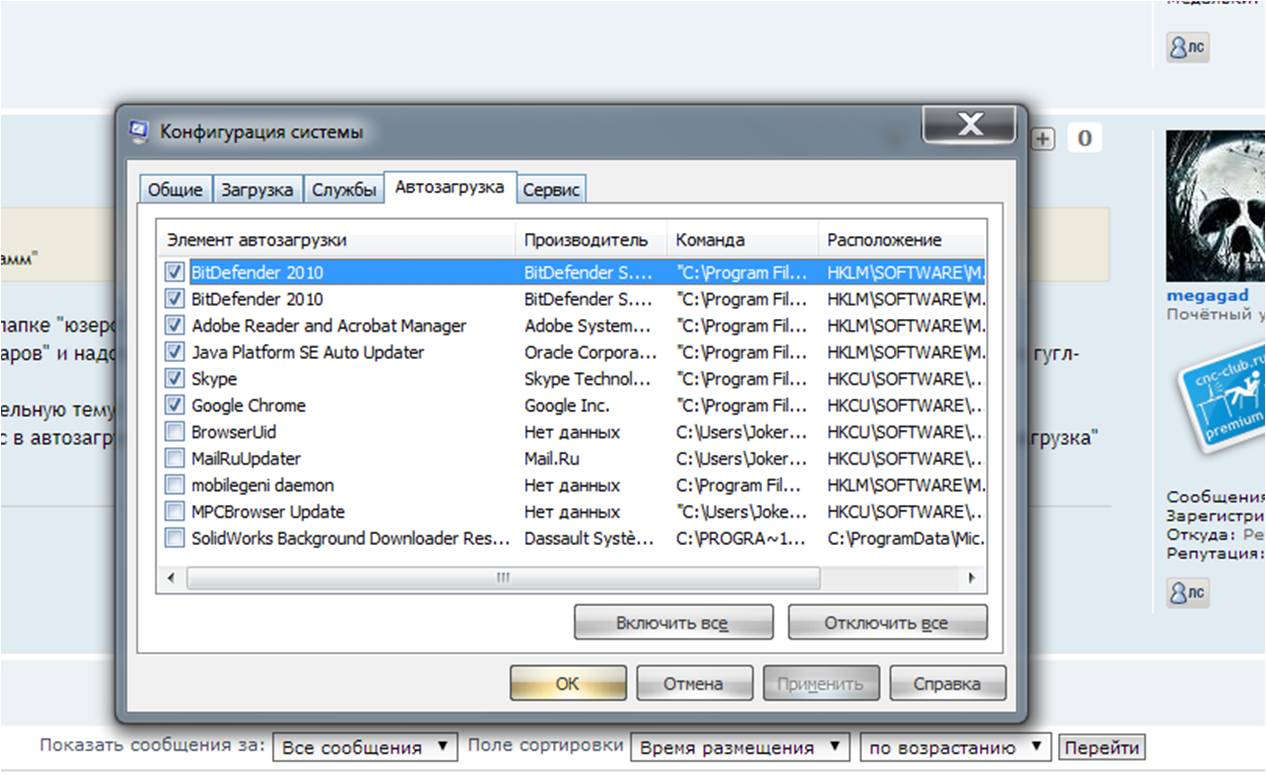Switch to the Загрузка tab
The height and width of the screenshot is (782, 1266).
(257, 190)
